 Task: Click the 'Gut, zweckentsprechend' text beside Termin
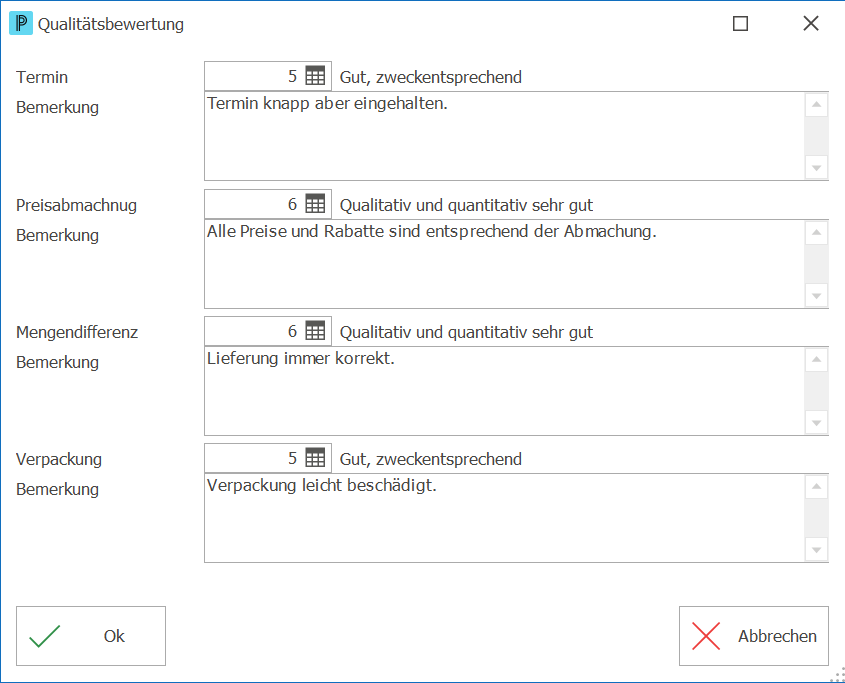(431, 77)
